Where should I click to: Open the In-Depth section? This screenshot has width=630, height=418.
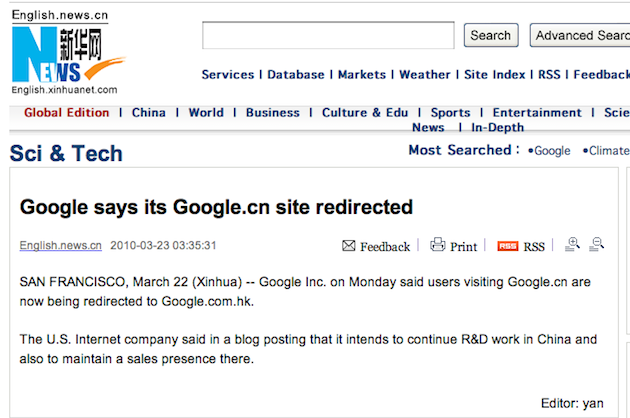pyautogui.click(x=498, y=128)
